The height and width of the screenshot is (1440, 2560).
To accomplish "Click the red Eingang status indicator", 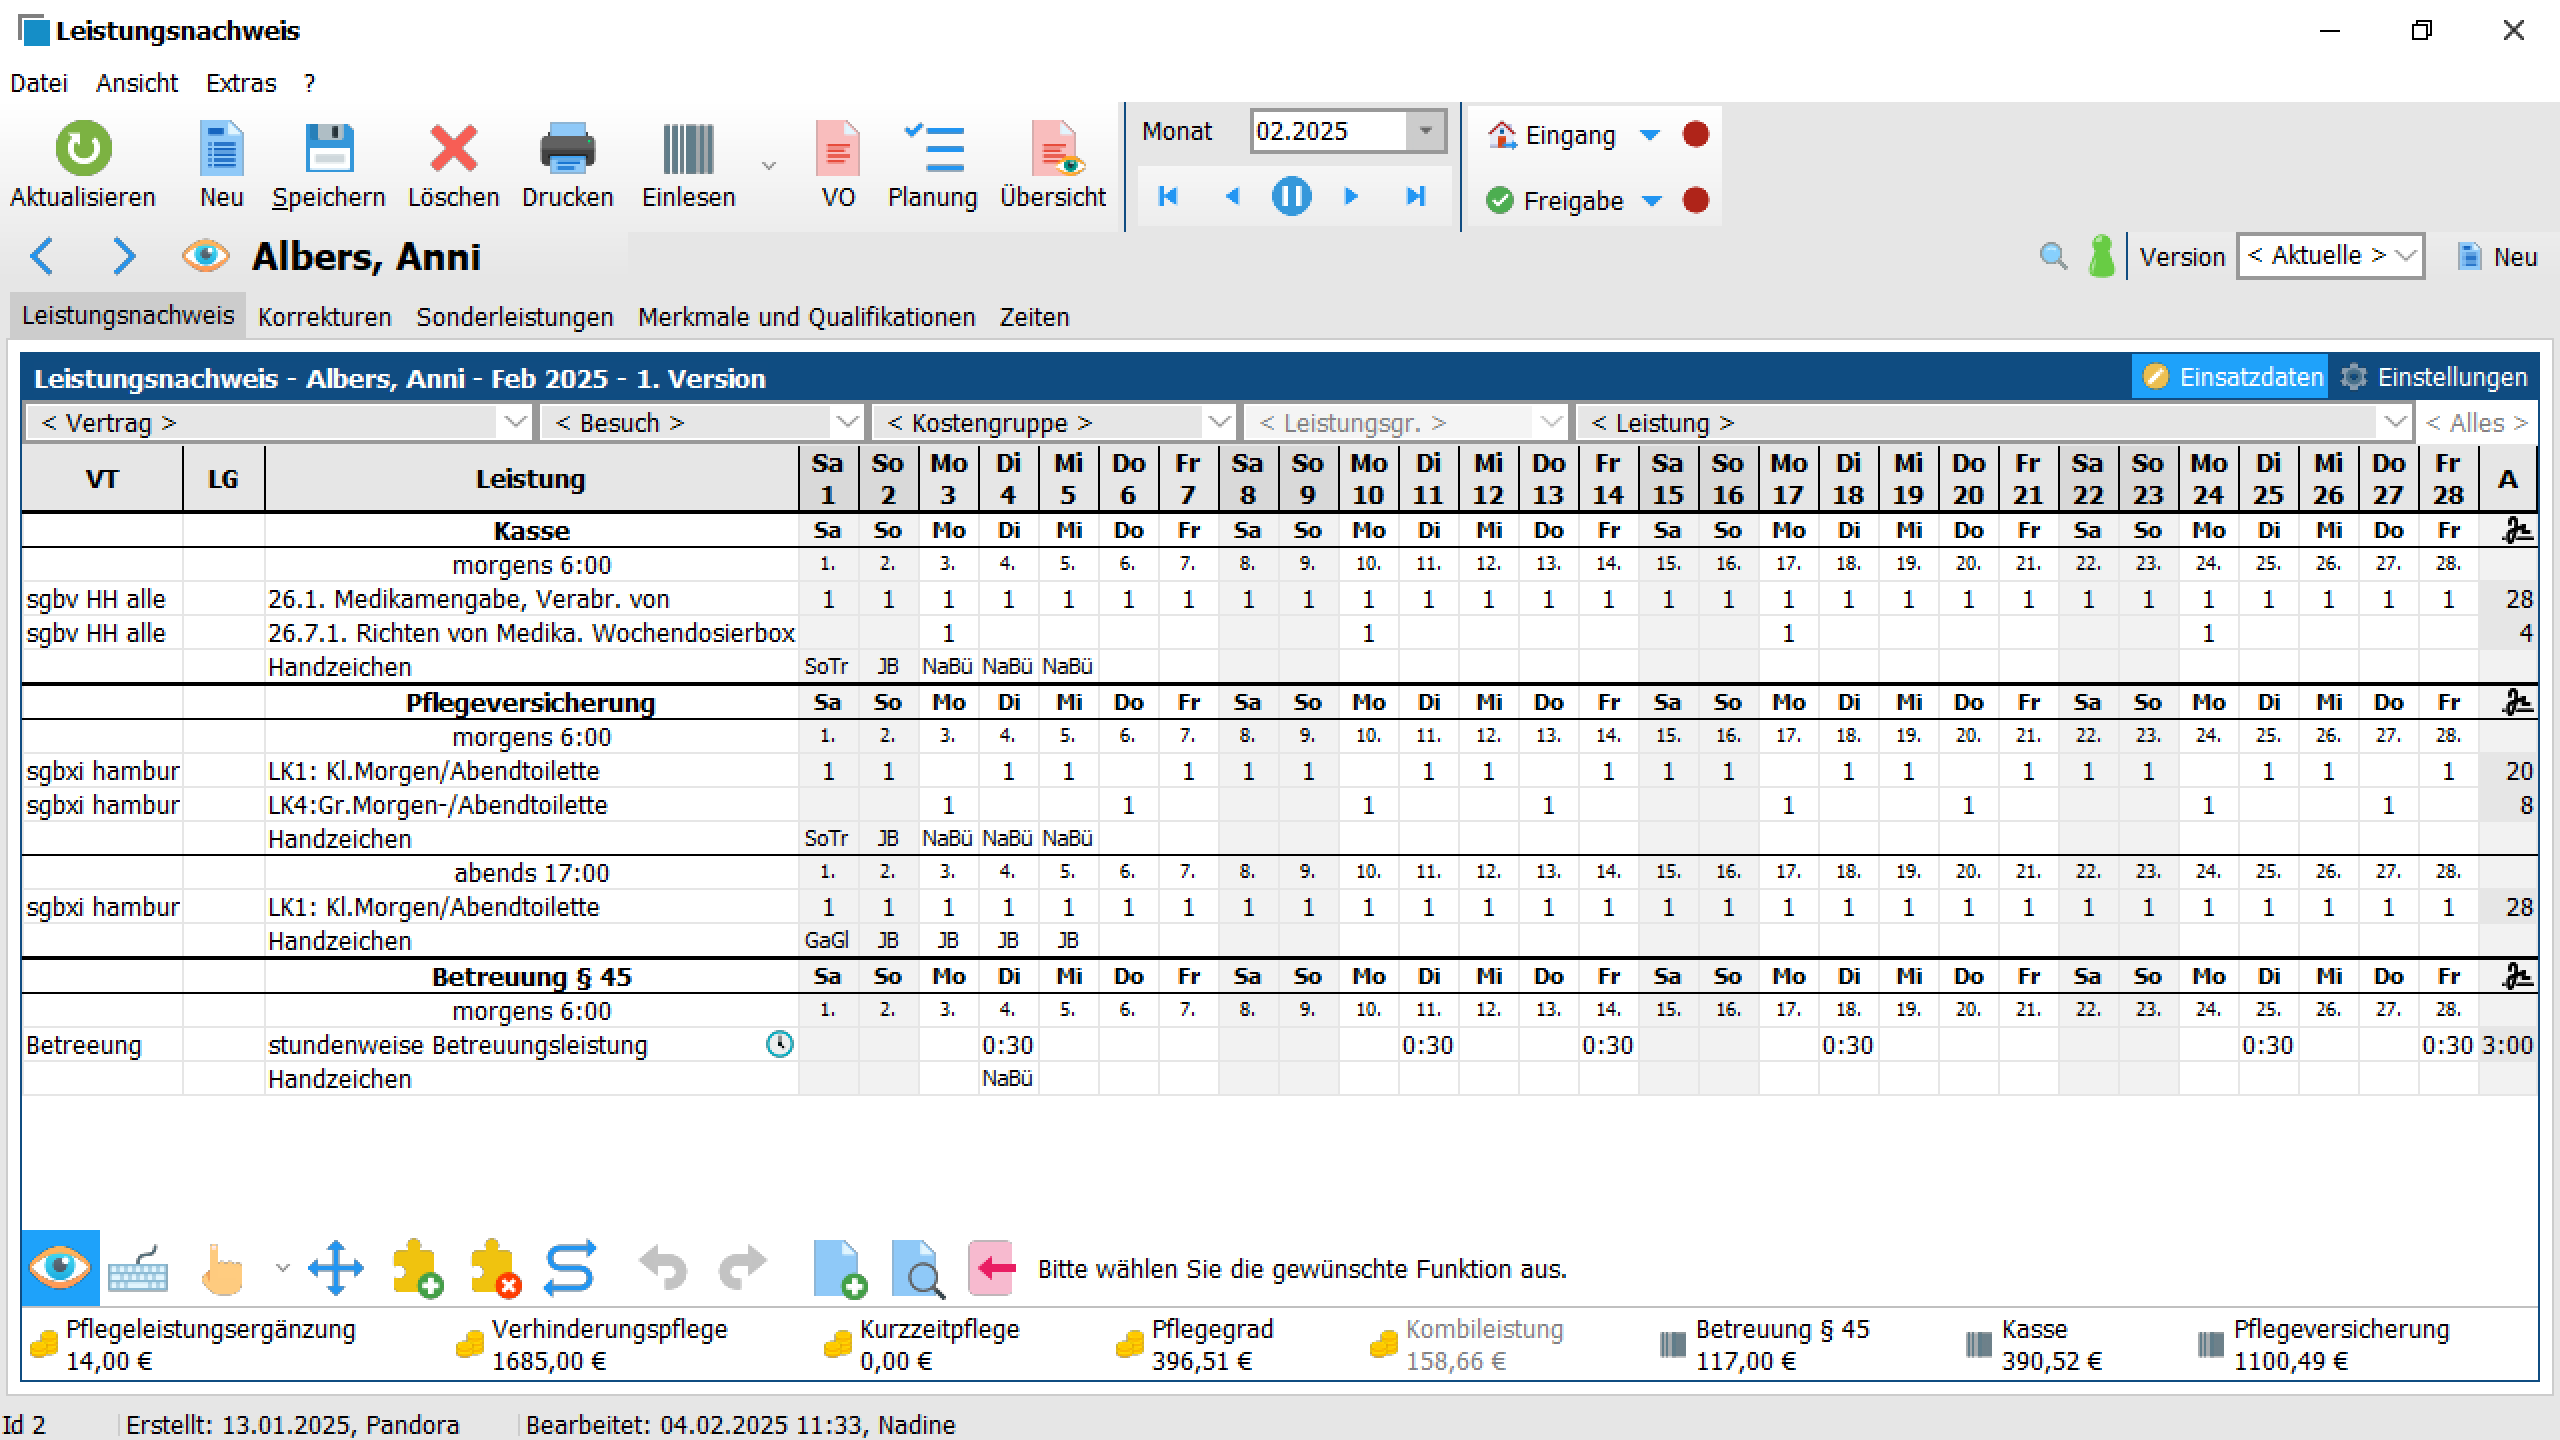I will (1695, 134).
